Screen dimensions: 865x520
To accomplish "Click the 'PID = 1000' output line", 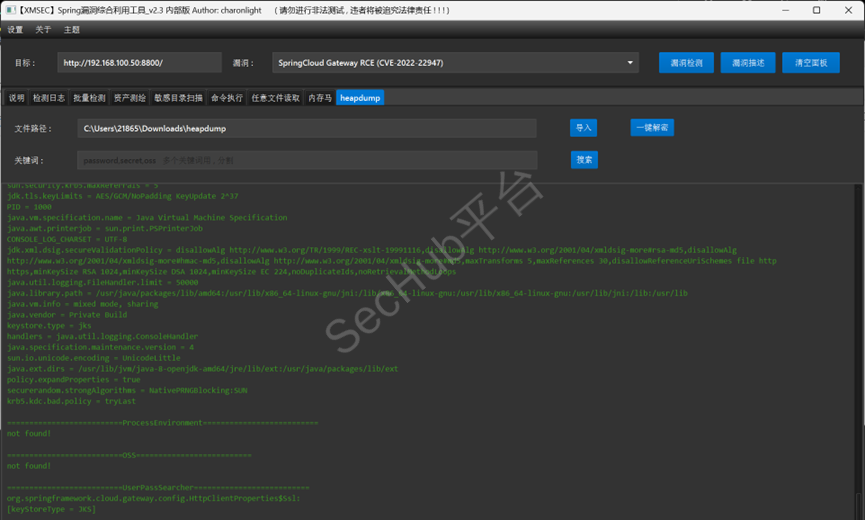I will pos(29,207).
